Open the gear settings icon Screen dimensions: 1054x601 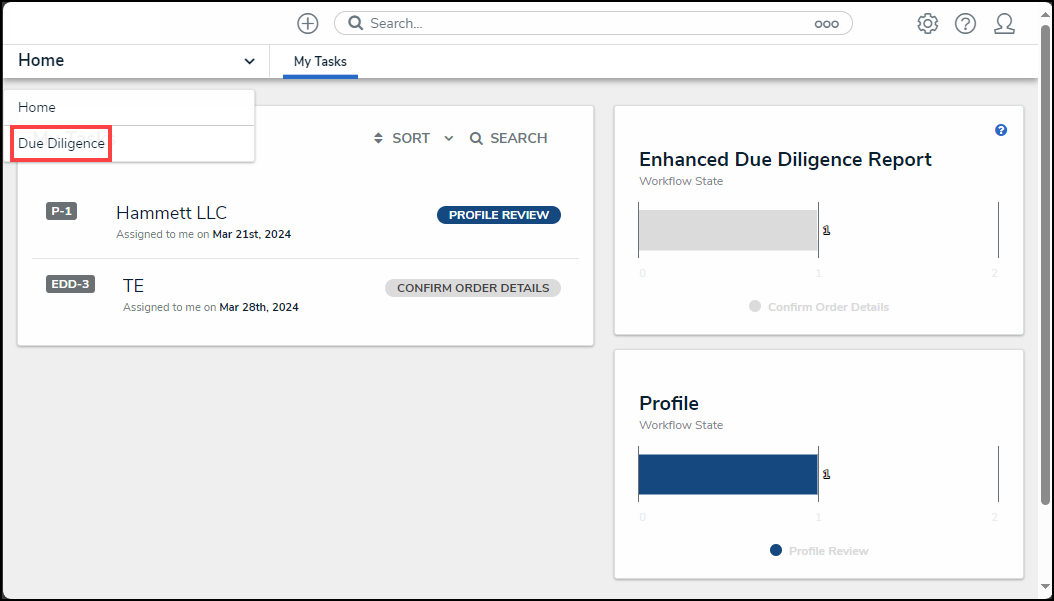928,24
